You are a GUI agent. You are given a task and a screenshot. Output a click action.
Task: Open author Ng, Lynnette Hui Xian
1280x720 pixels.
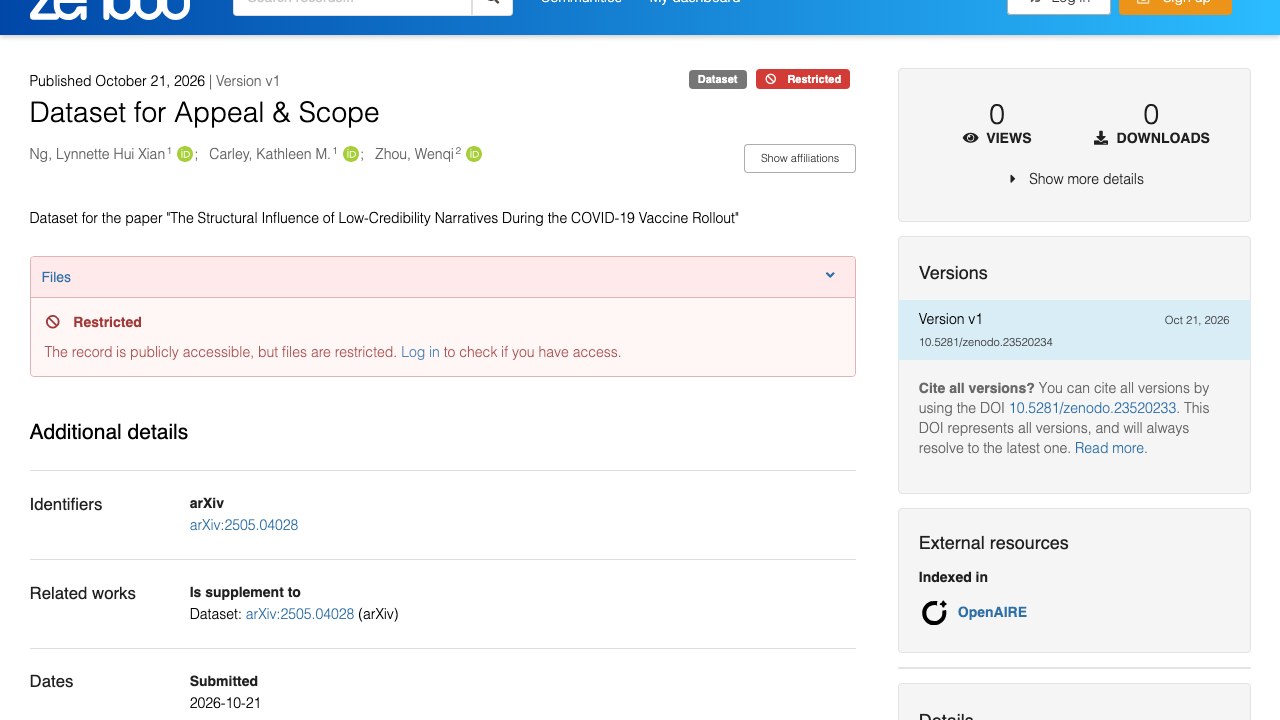(98, 154)
